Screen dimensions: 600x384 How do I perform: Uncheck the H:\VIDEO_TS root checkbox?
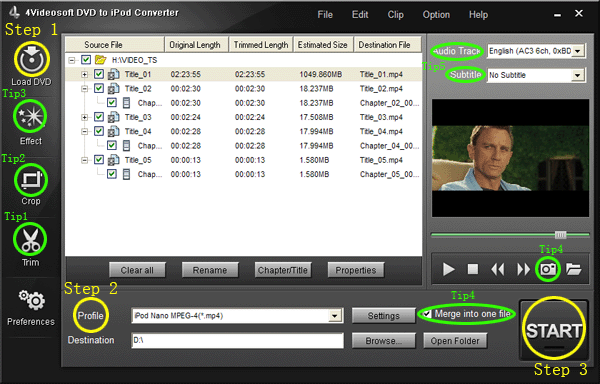click(x=86, y=60)
